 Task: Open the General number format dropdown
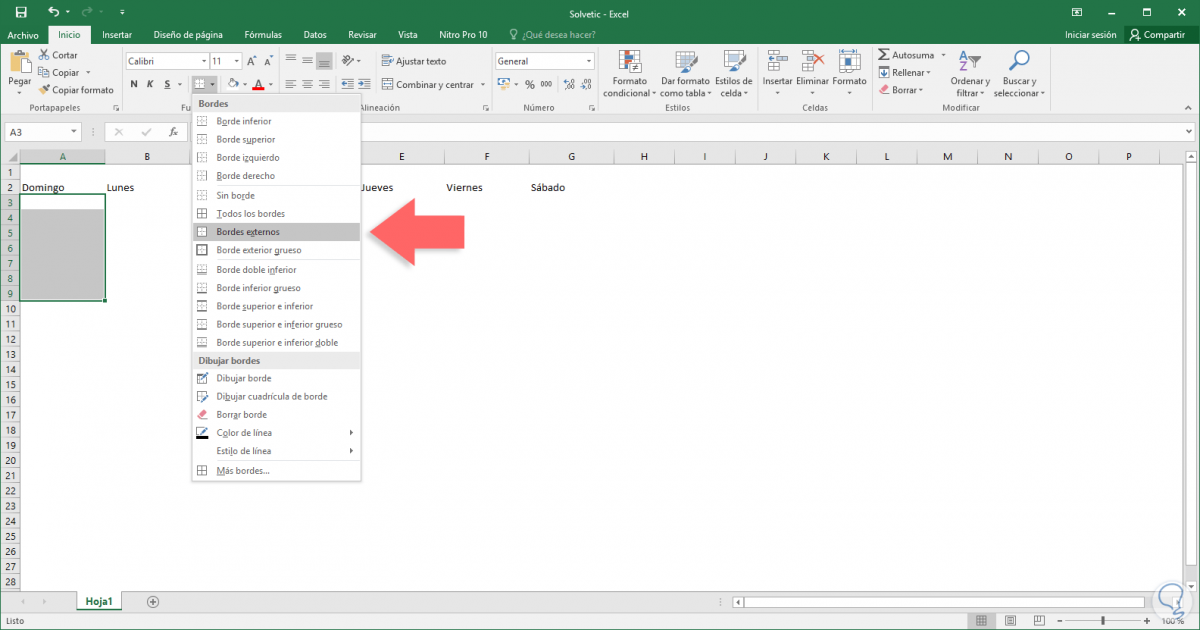point(588,61)
